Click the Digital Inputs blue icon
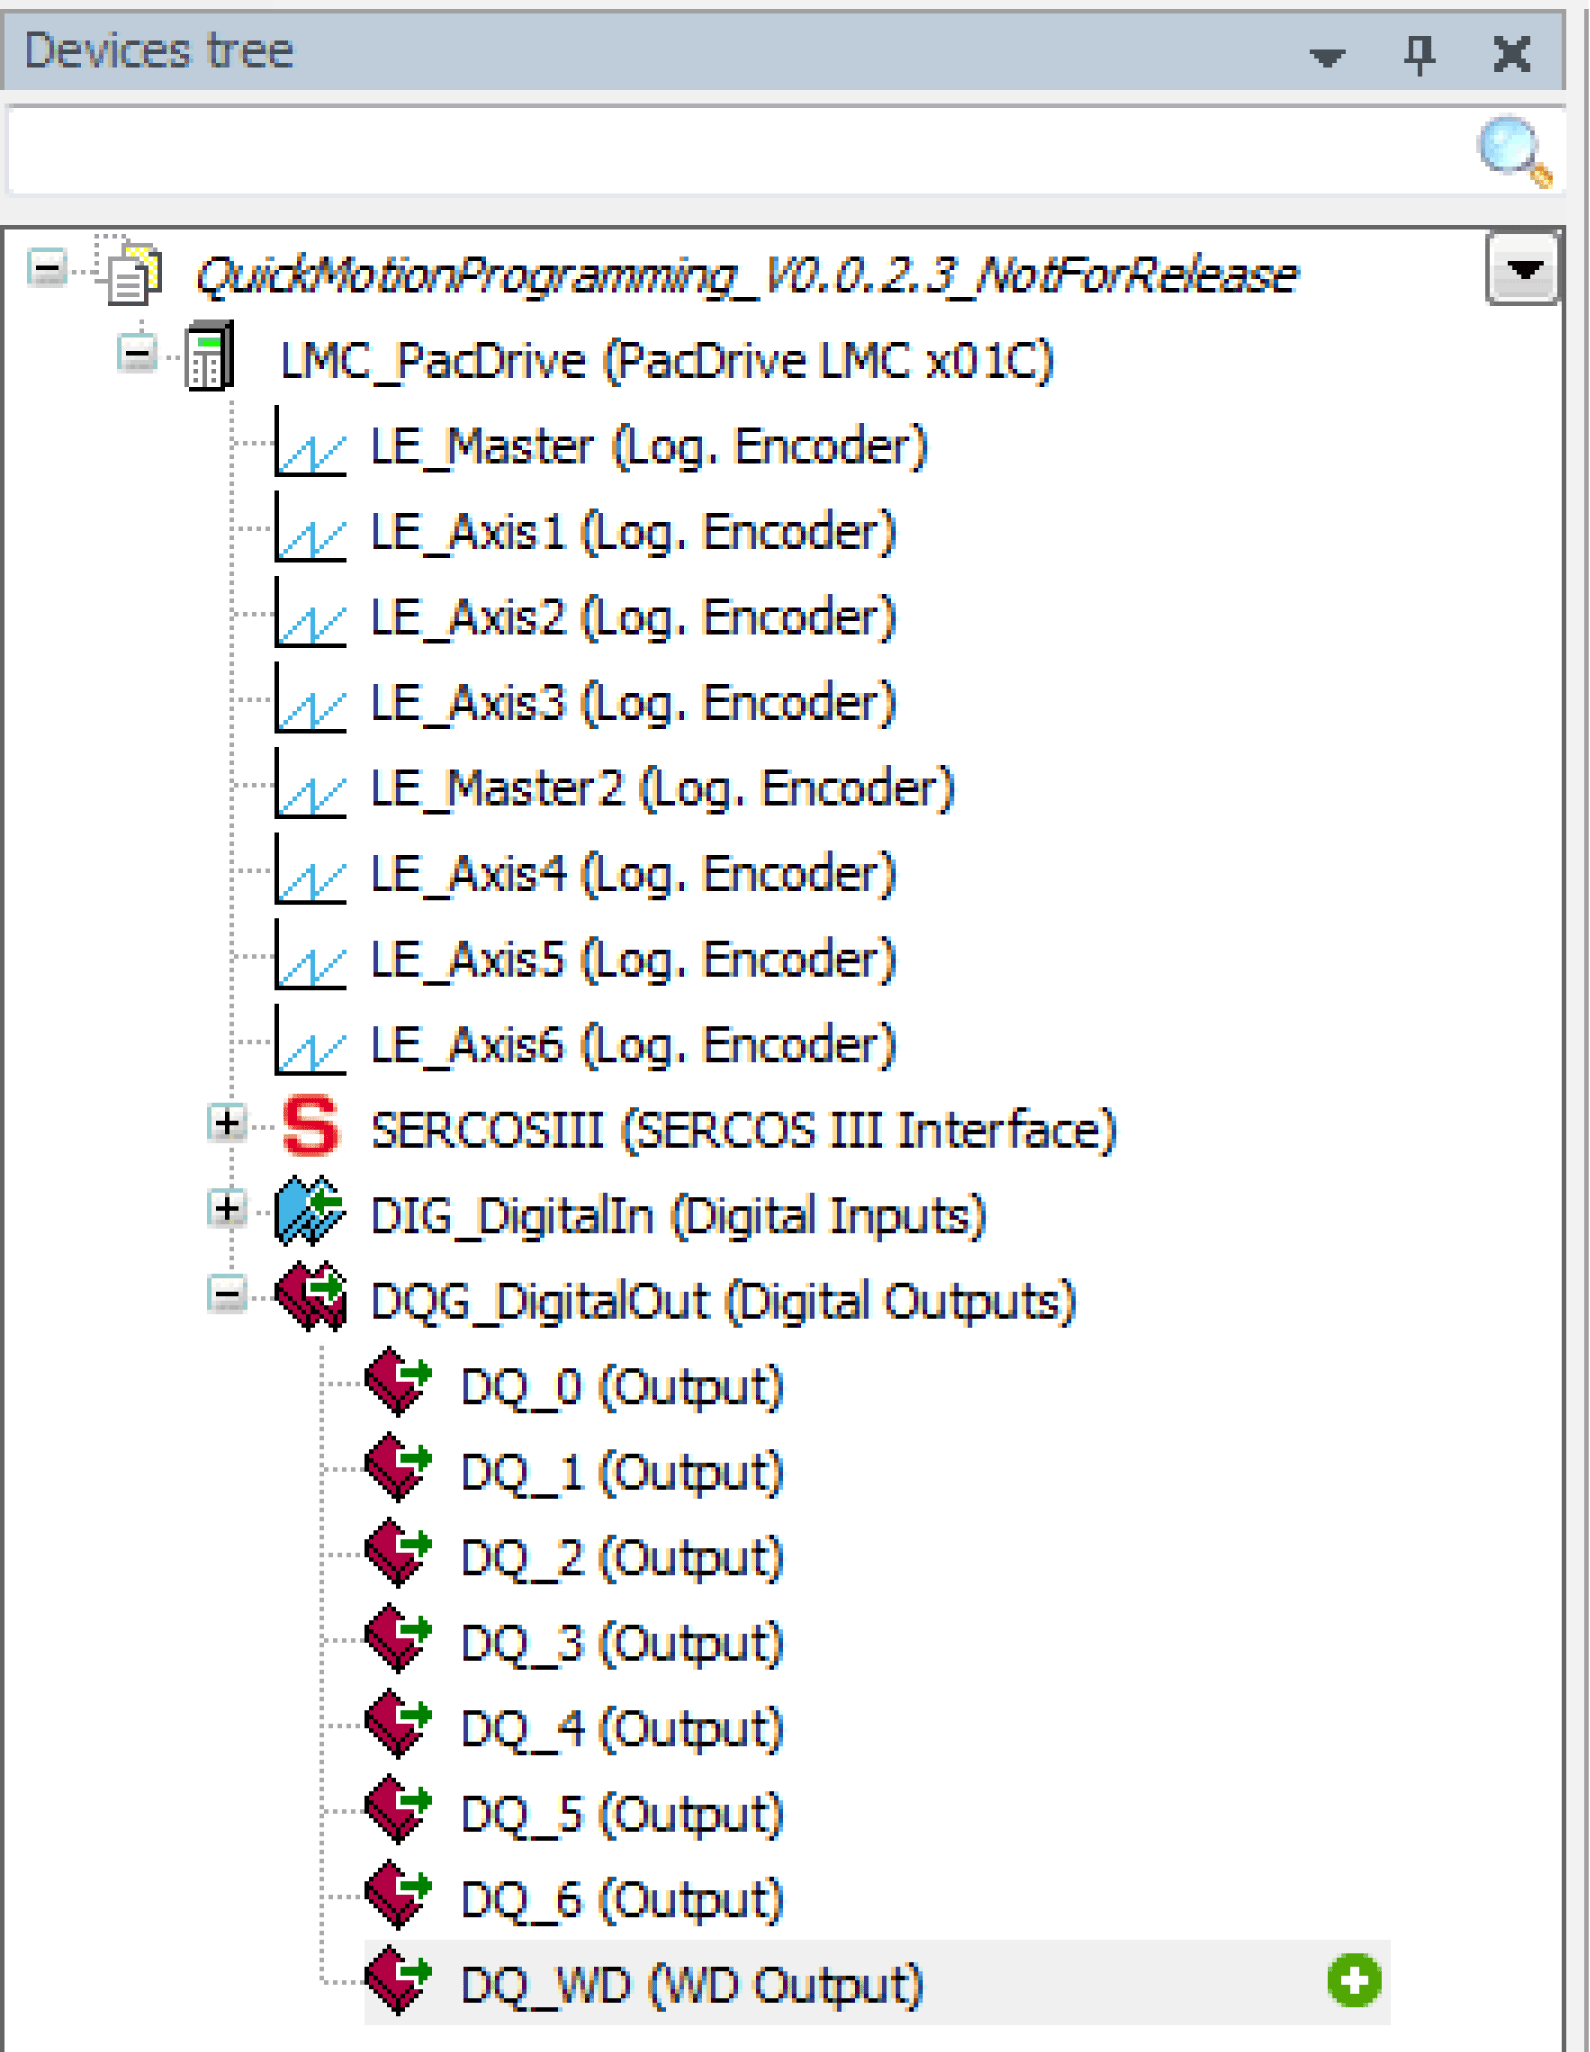Screen dimensions: 1590x2052 310,1212
